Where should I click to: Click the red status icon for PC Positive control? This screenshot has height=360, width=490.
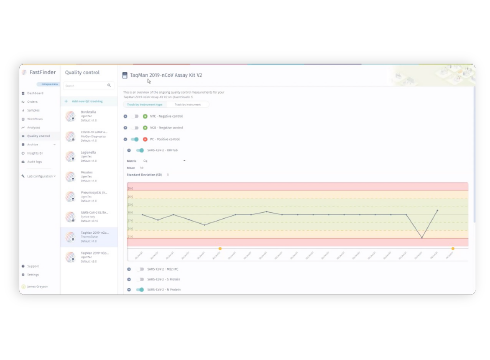coord(145,139)
